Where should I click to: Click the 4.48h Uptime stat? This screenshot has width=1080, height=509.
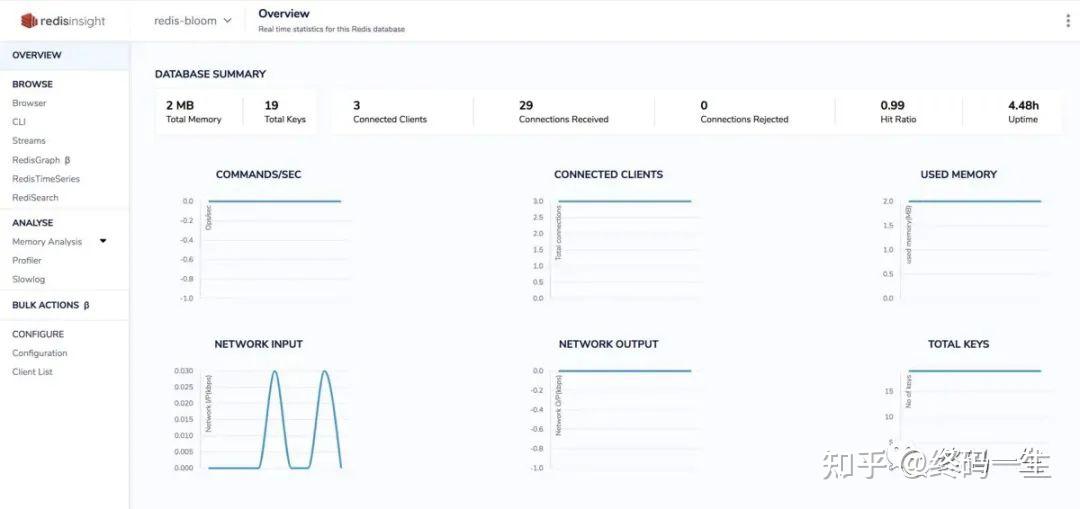coord(1023,112)
